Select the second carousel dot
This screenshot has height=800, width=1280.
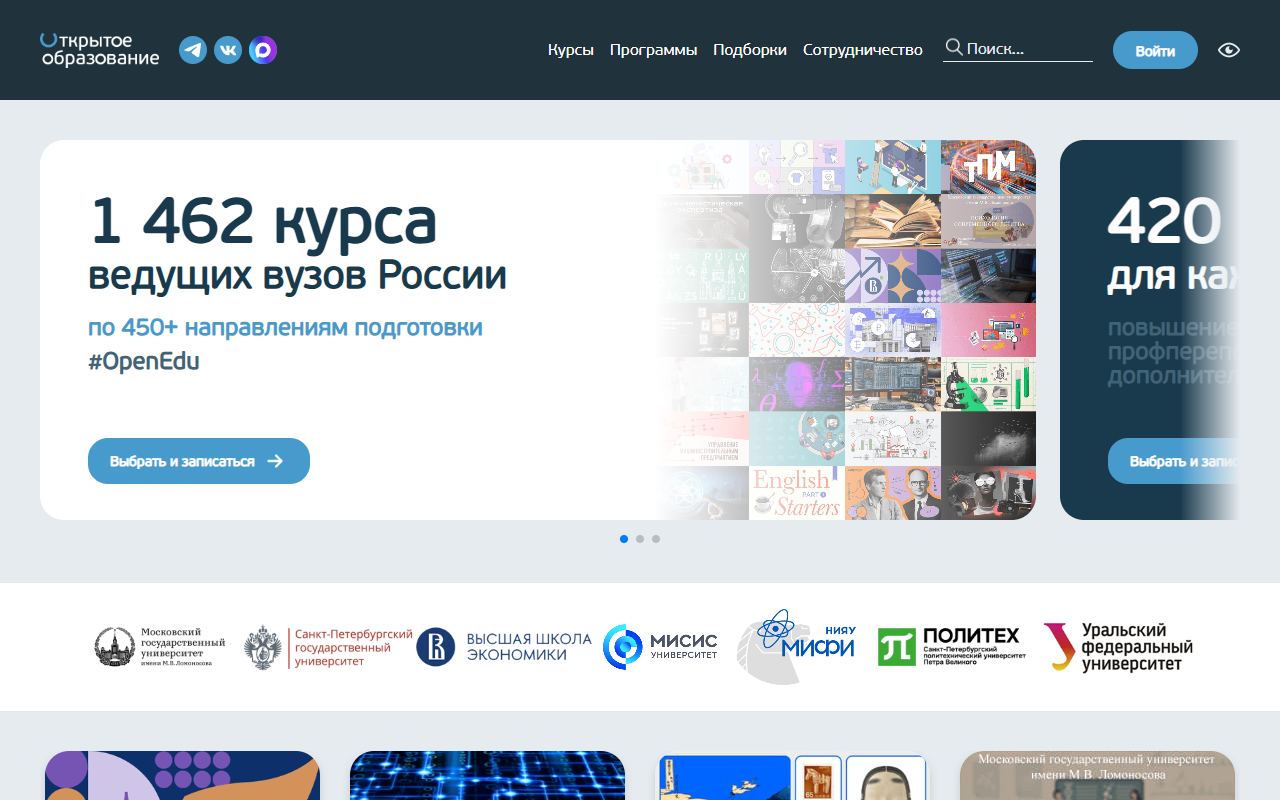tap(640, 539)
